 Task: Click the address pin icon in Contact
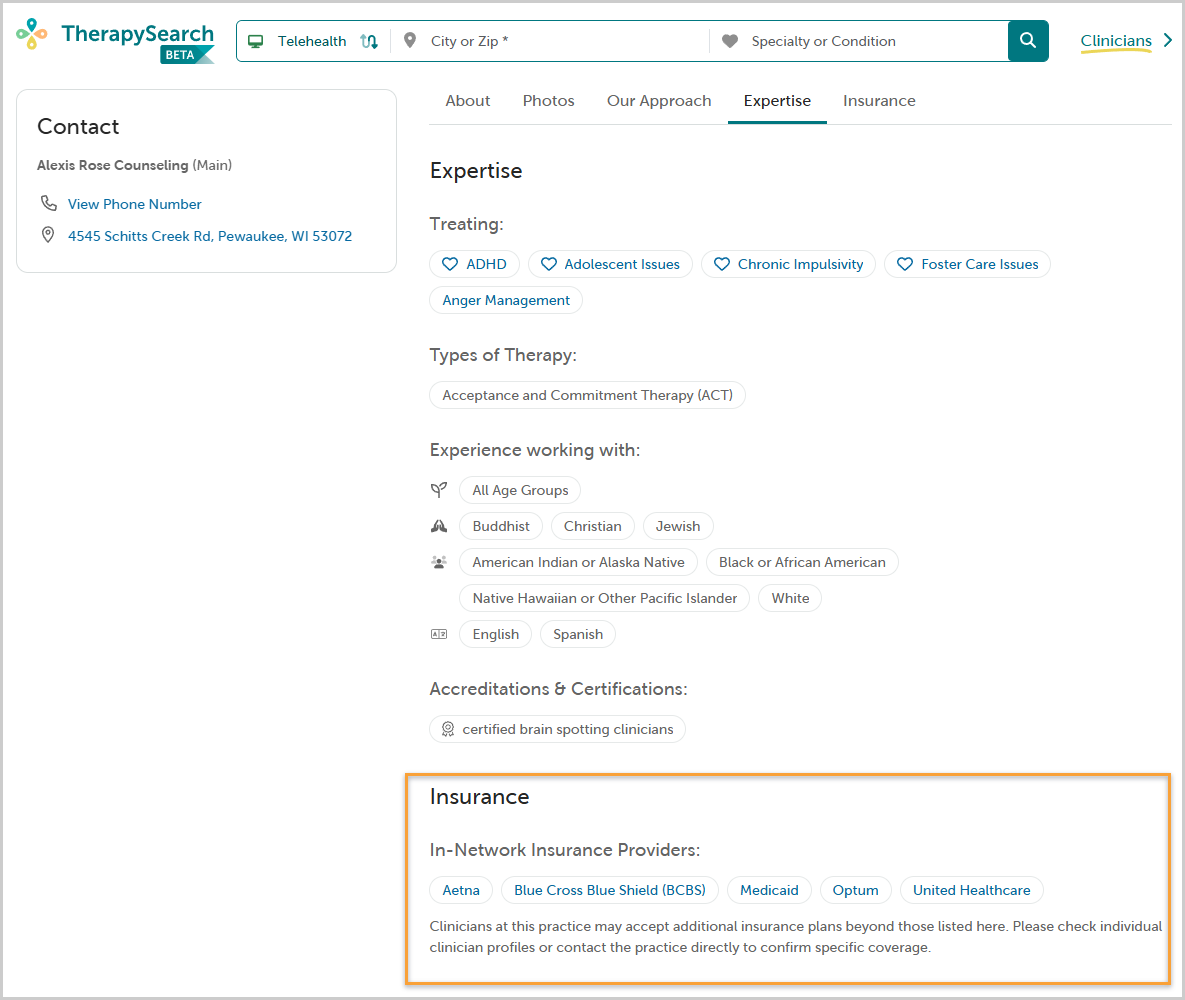coord(48,235)
